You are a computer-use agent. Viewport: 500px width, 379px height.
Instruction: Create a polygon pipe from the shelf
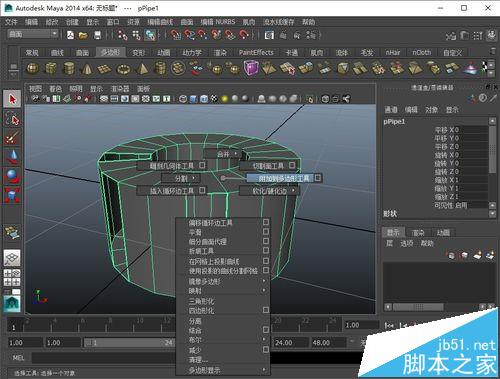[x=160, y=68]
